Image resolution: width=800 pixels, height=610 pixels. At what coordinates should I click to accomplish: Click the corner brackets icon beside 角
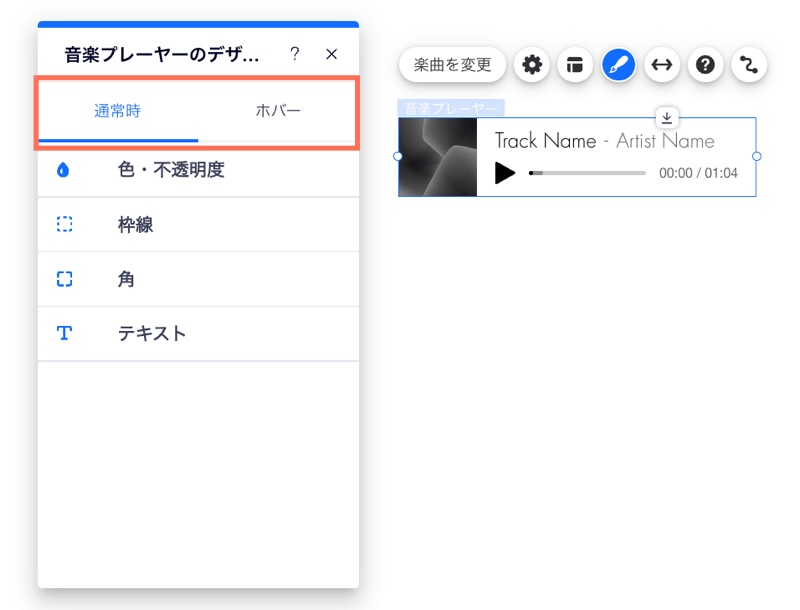tap(65, 279)
